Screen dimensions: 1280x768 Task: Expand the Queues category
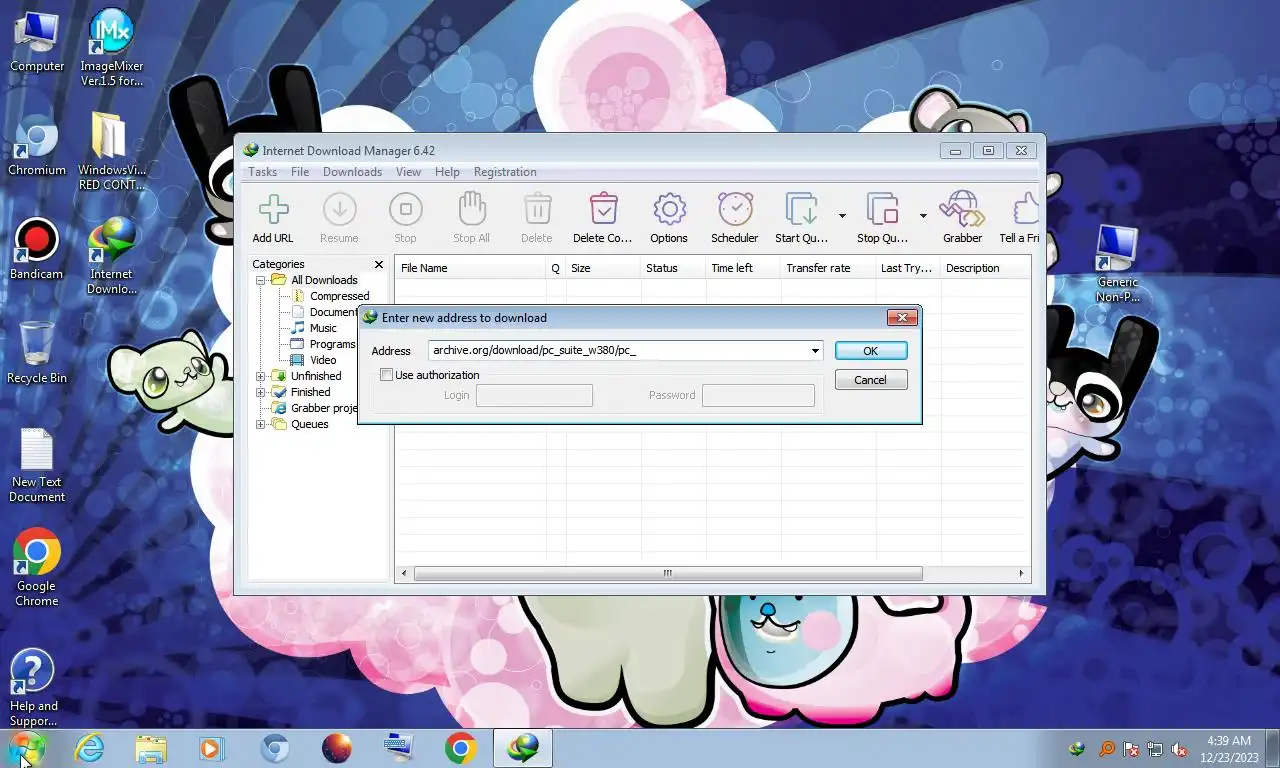coord(261,424)
